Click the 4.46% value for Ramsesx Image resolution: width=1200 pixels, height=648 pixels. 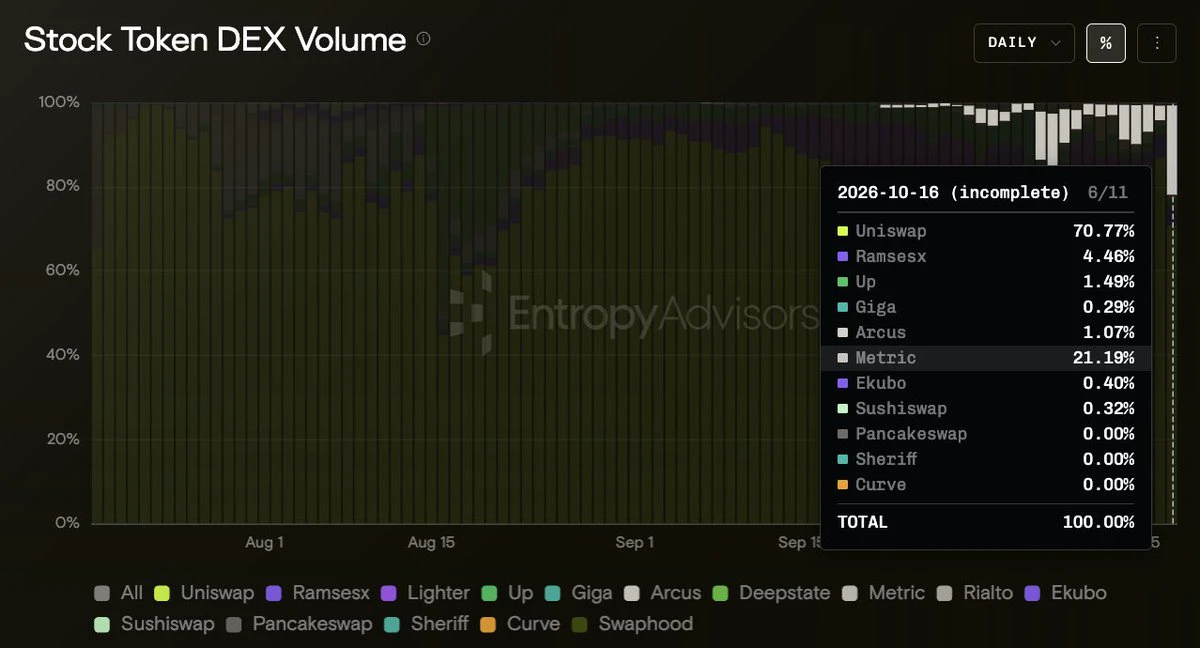coord(1108,256)
